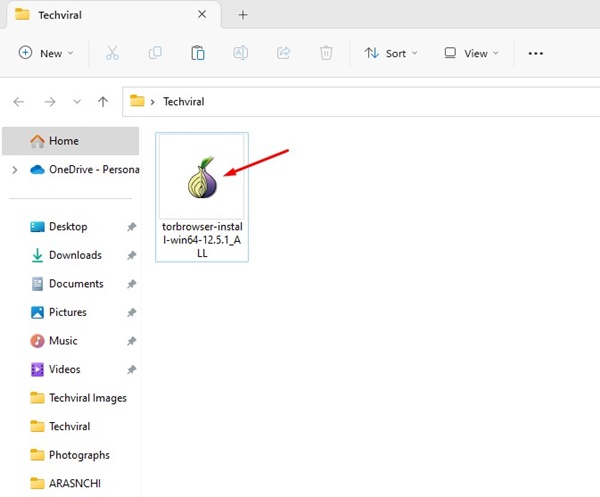600x497 pixels.
Task: Open Music in quick access
Action: (x=54, y=341)
